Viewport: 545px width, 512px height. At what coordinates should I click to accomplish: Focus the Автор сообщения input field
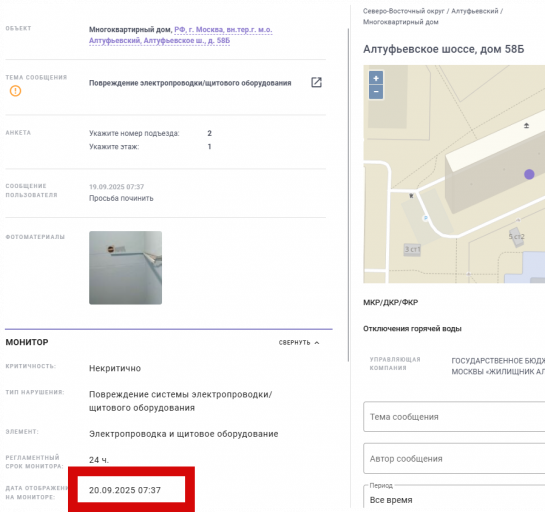pyautogui.click(x=454, y=458)
